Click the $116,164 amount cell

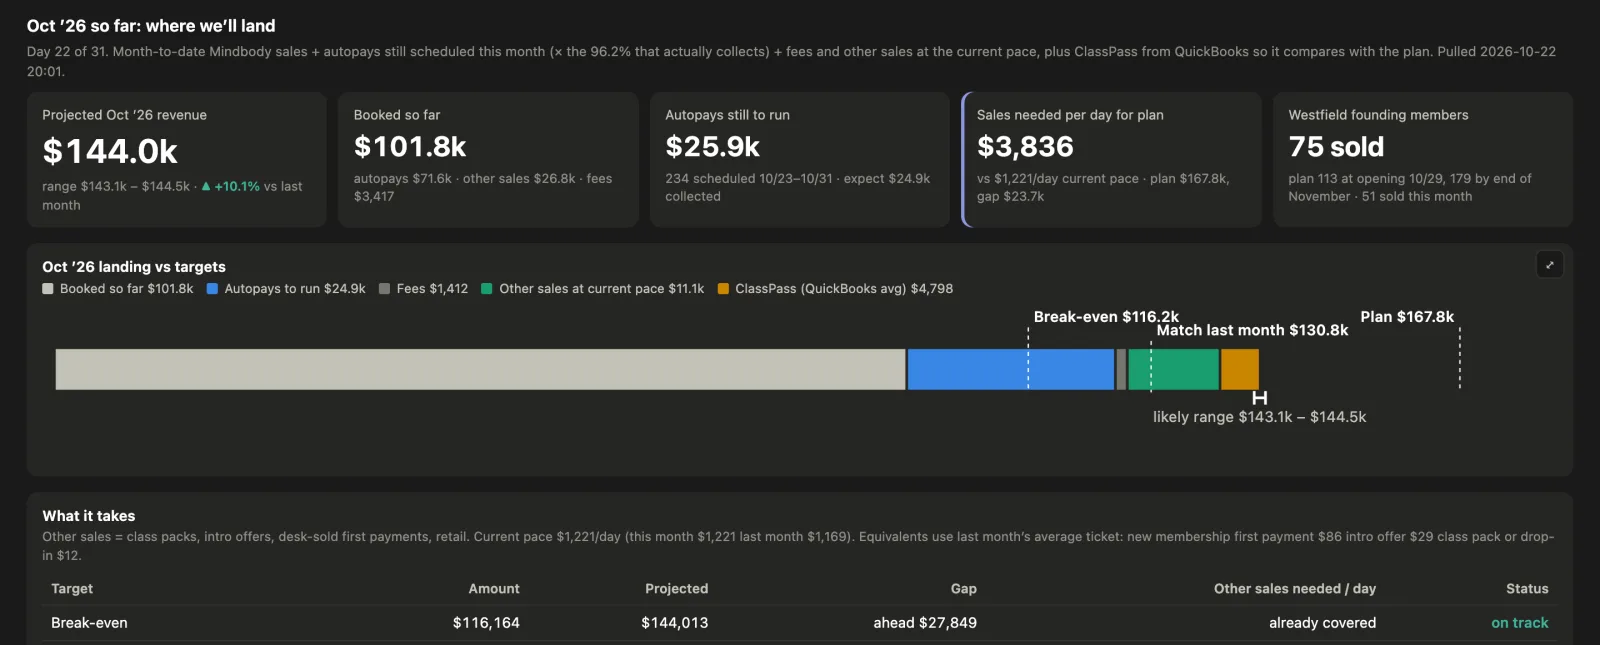(486, 623)
